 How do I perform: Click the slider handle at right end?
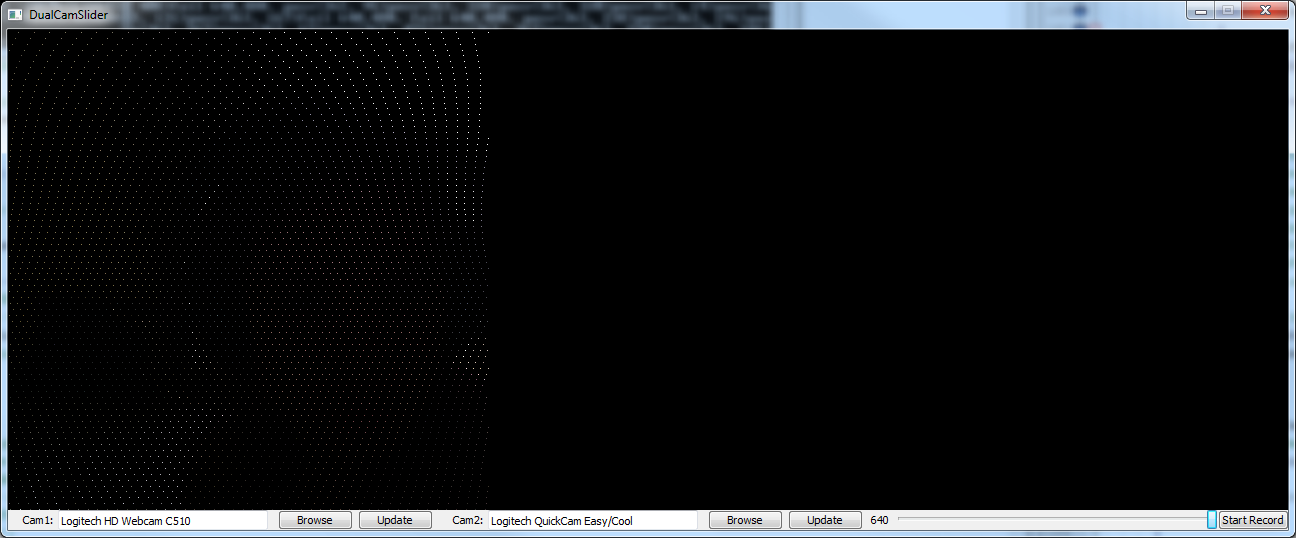1212,520
